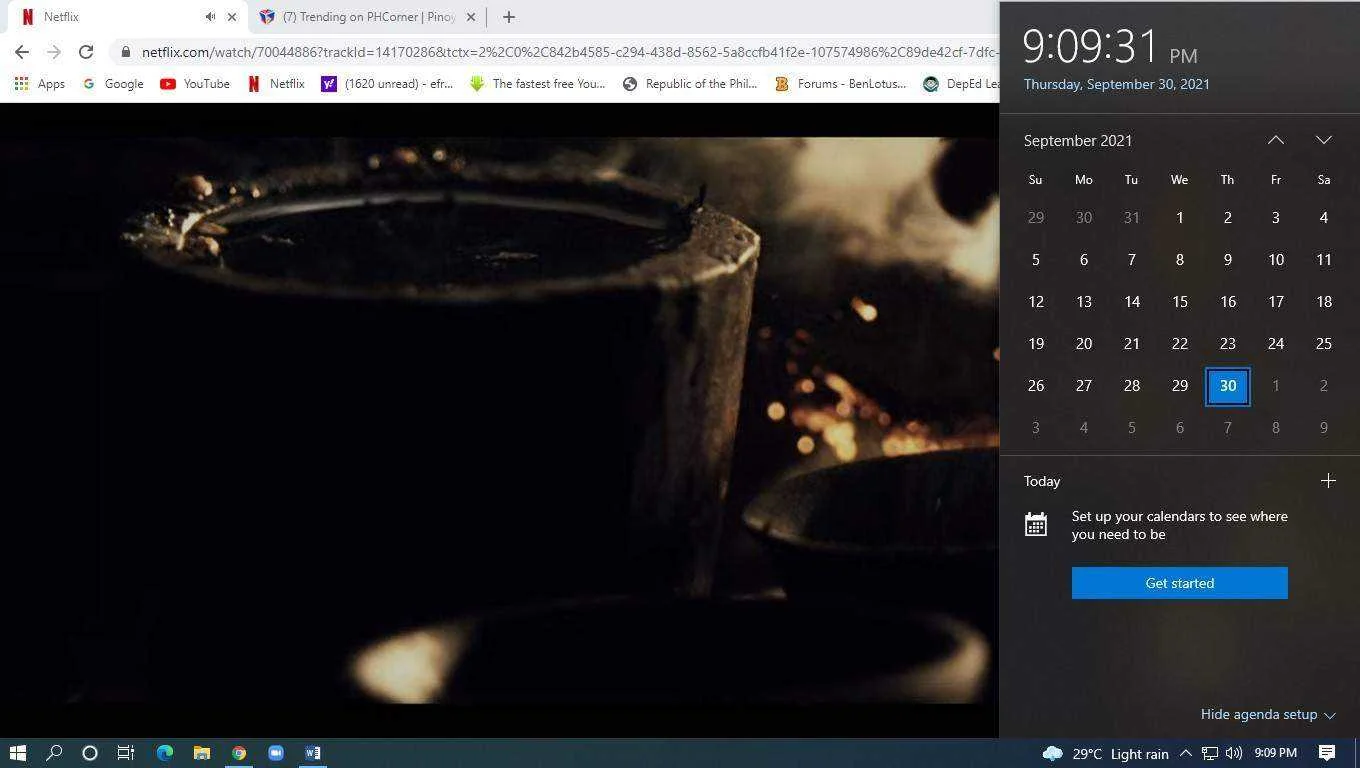Image resolution: width=1360 pixels, height=768 pixels.
Task: Open the Apps bookmarks shortcut
Action: coord(40,84)
